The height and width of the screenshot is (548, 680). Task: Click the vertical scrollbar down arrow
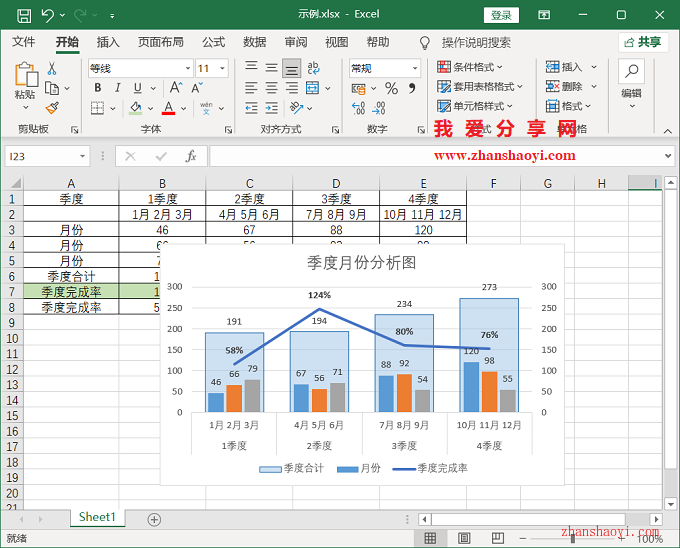[670, 504]
